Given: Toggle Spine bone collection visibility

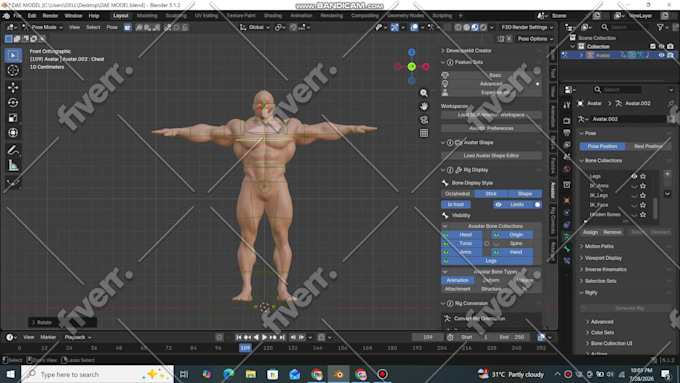Looking at the screenshot, I should [x=512, y=243].
